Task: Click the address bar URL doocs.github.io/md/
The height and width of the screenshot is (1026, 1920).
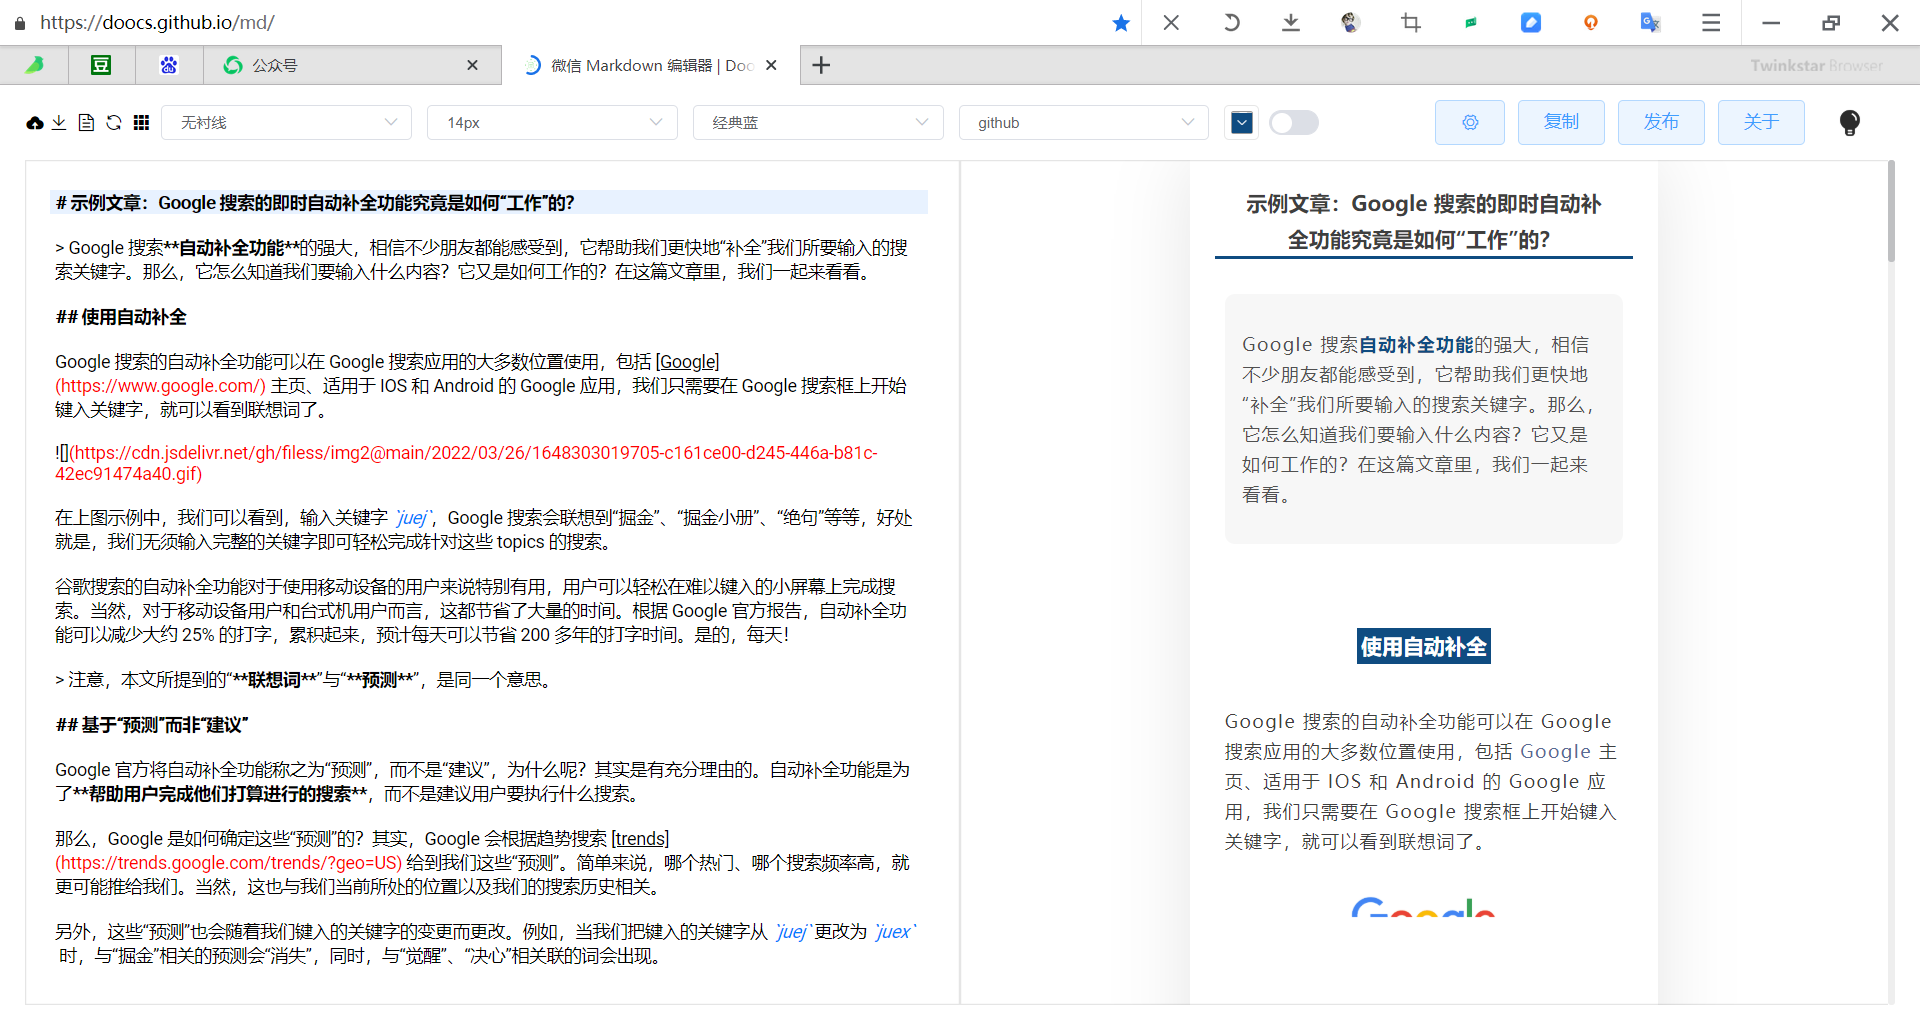Action: coord(157,22)
